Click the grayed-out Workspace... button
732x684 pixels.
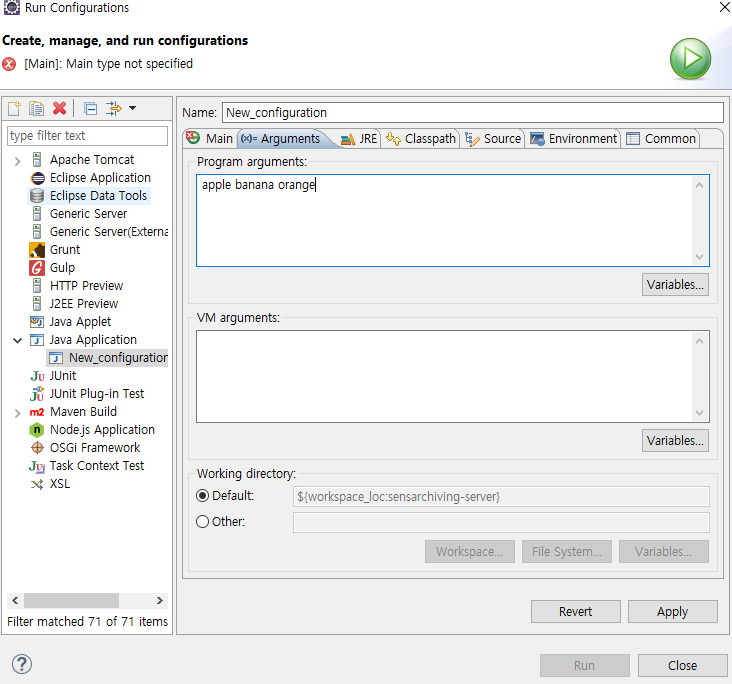point(470,551)
